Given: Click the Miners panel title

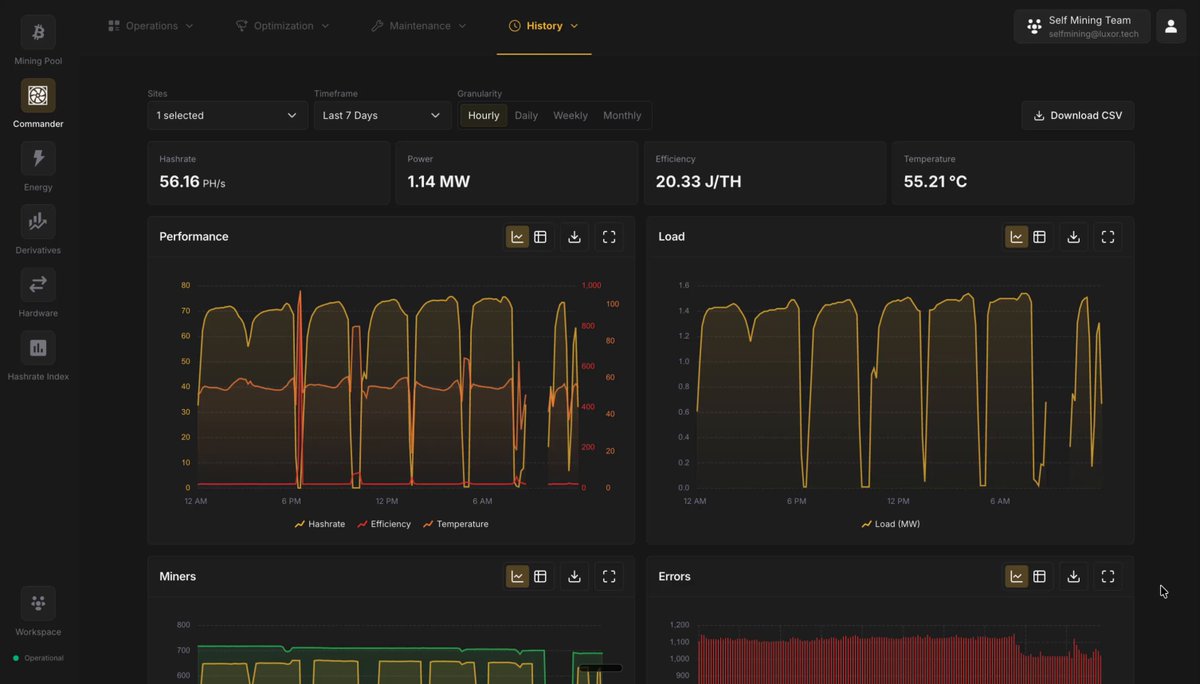Looking at the screenshot, I should pyautogui.click(x=178, y=576).
